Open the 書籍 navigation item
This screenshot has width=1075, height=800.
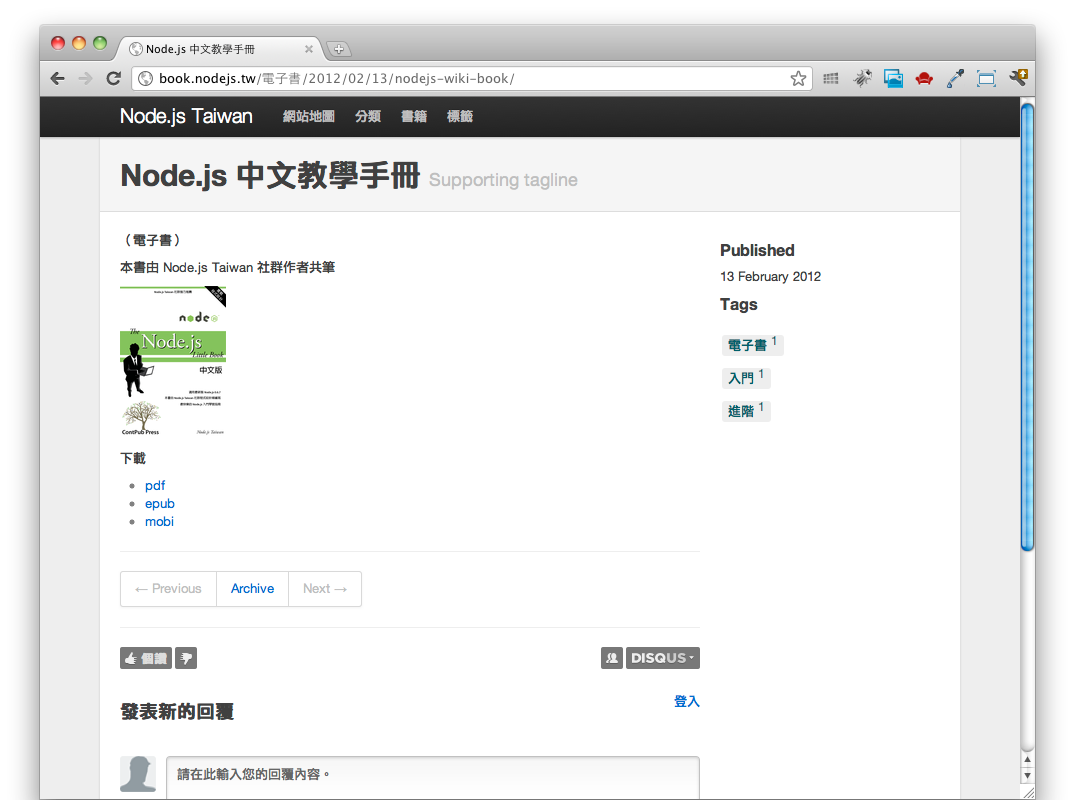coord(413,117)
